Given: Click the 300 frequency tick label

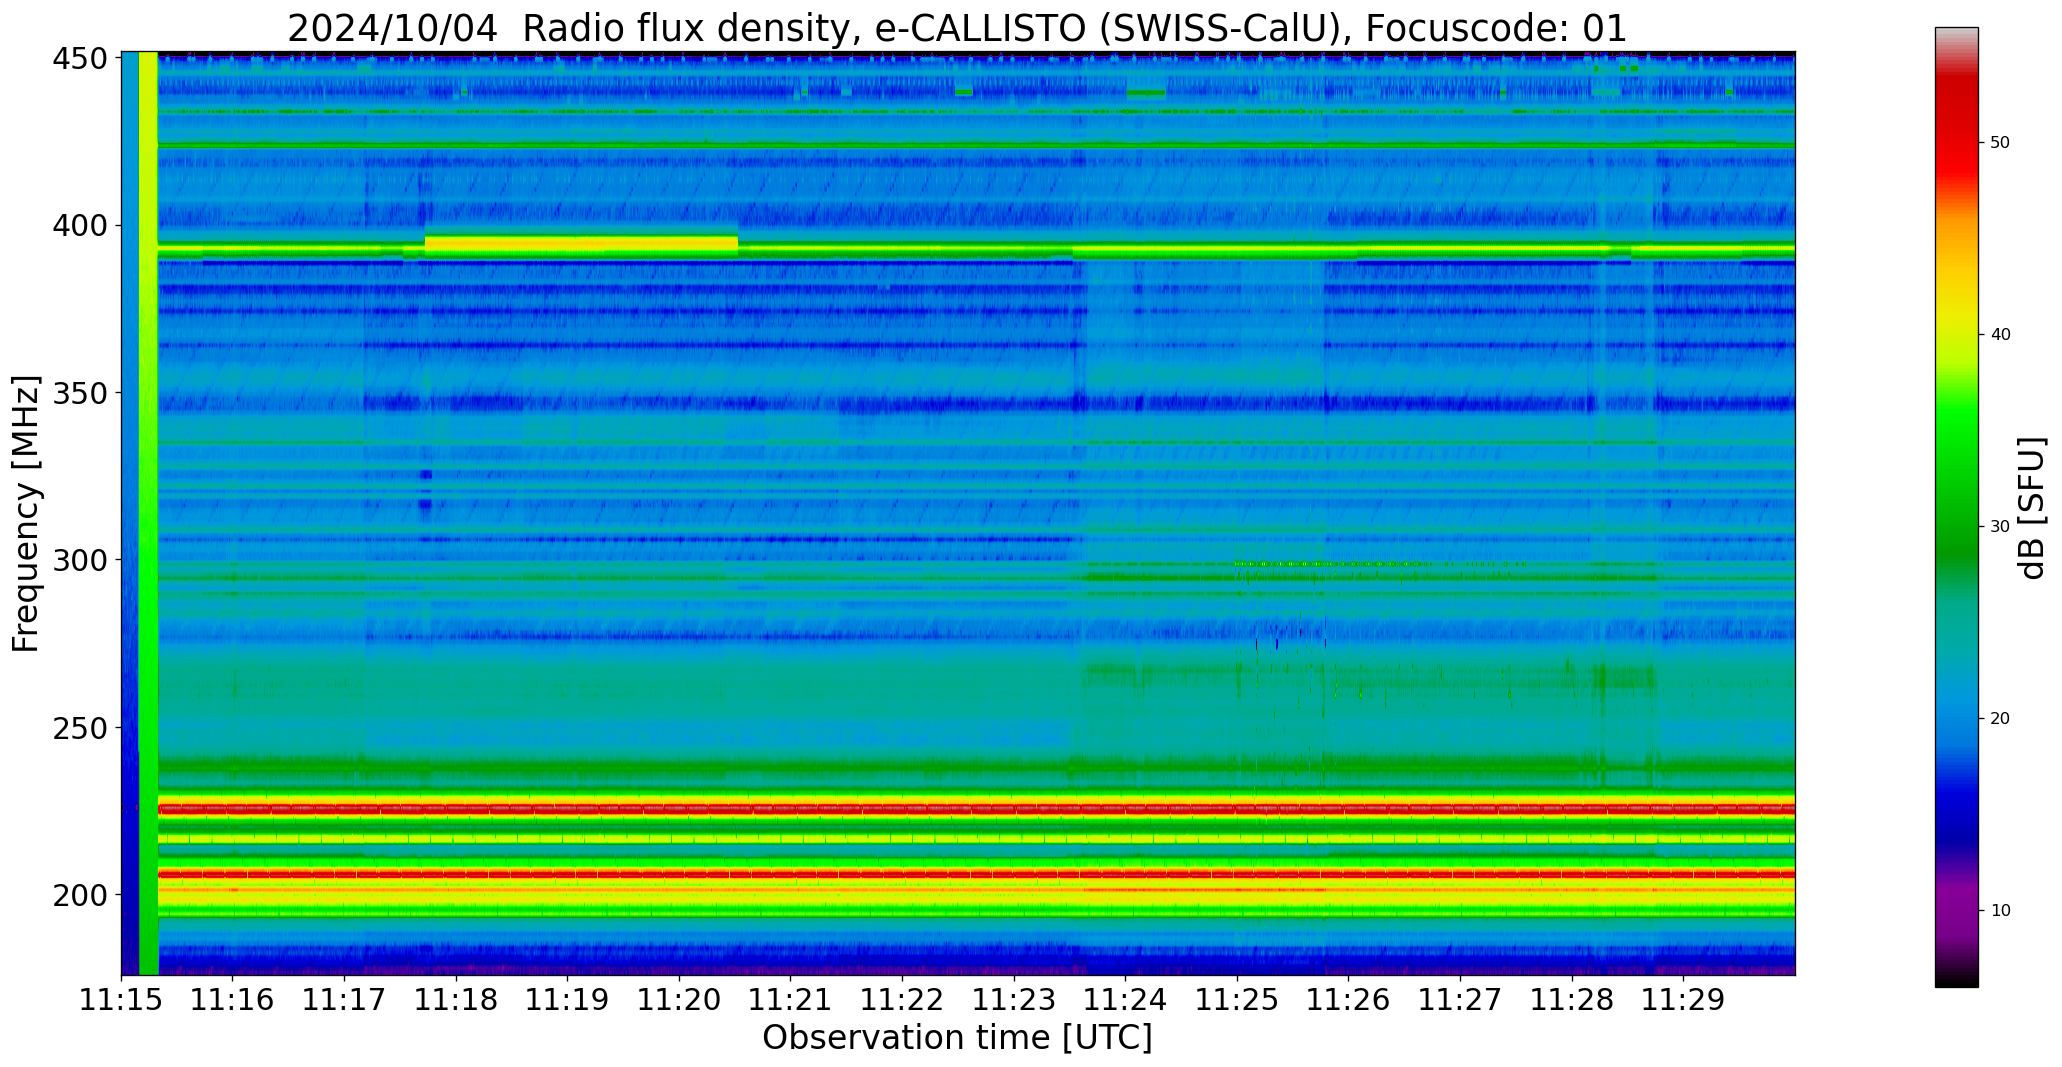Looking at the screenshot, I should coord(80,560).
